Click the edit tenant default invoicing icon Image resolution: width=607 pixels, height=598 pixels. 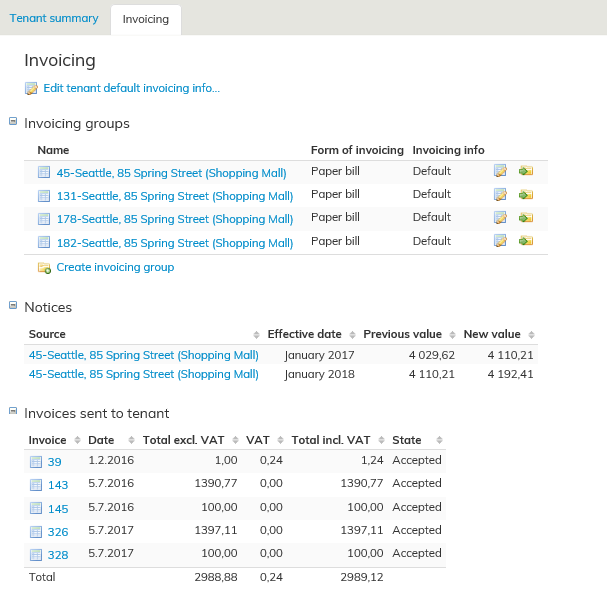pos(31,89)
